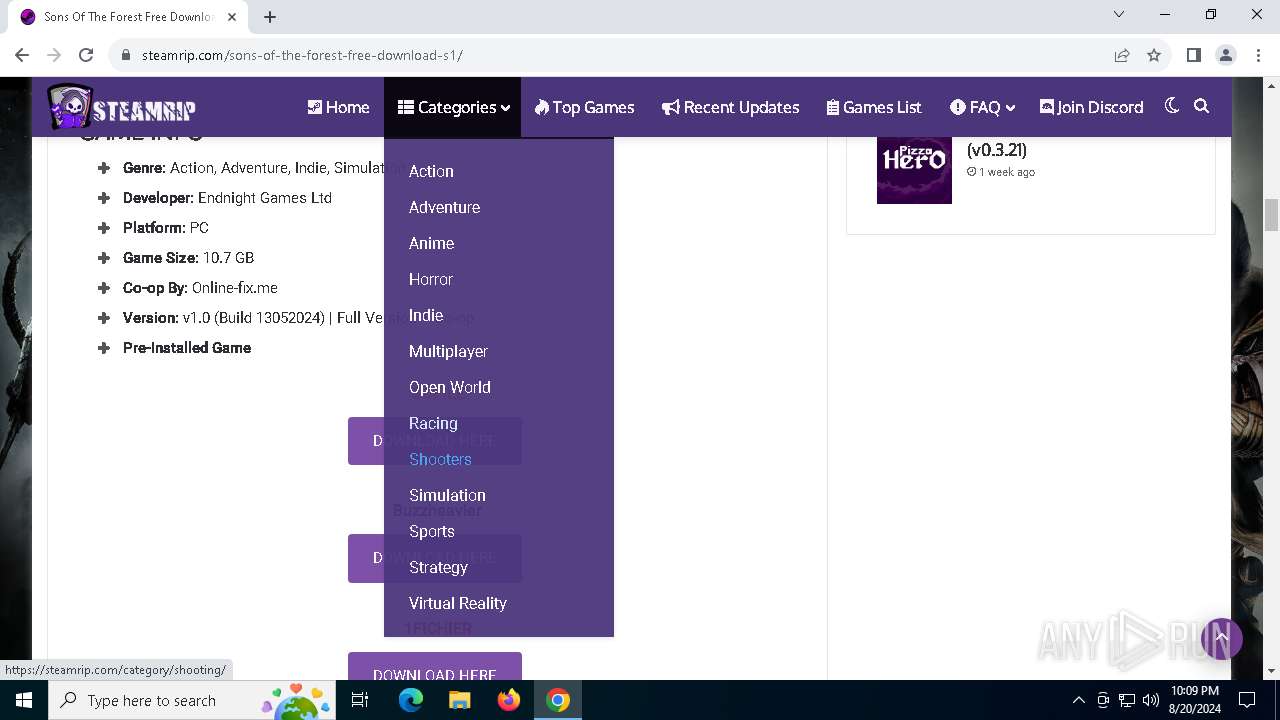Open the taskbar clock and date
This screenshot has height=720, width=1280.
click(x=1195, y=700)
